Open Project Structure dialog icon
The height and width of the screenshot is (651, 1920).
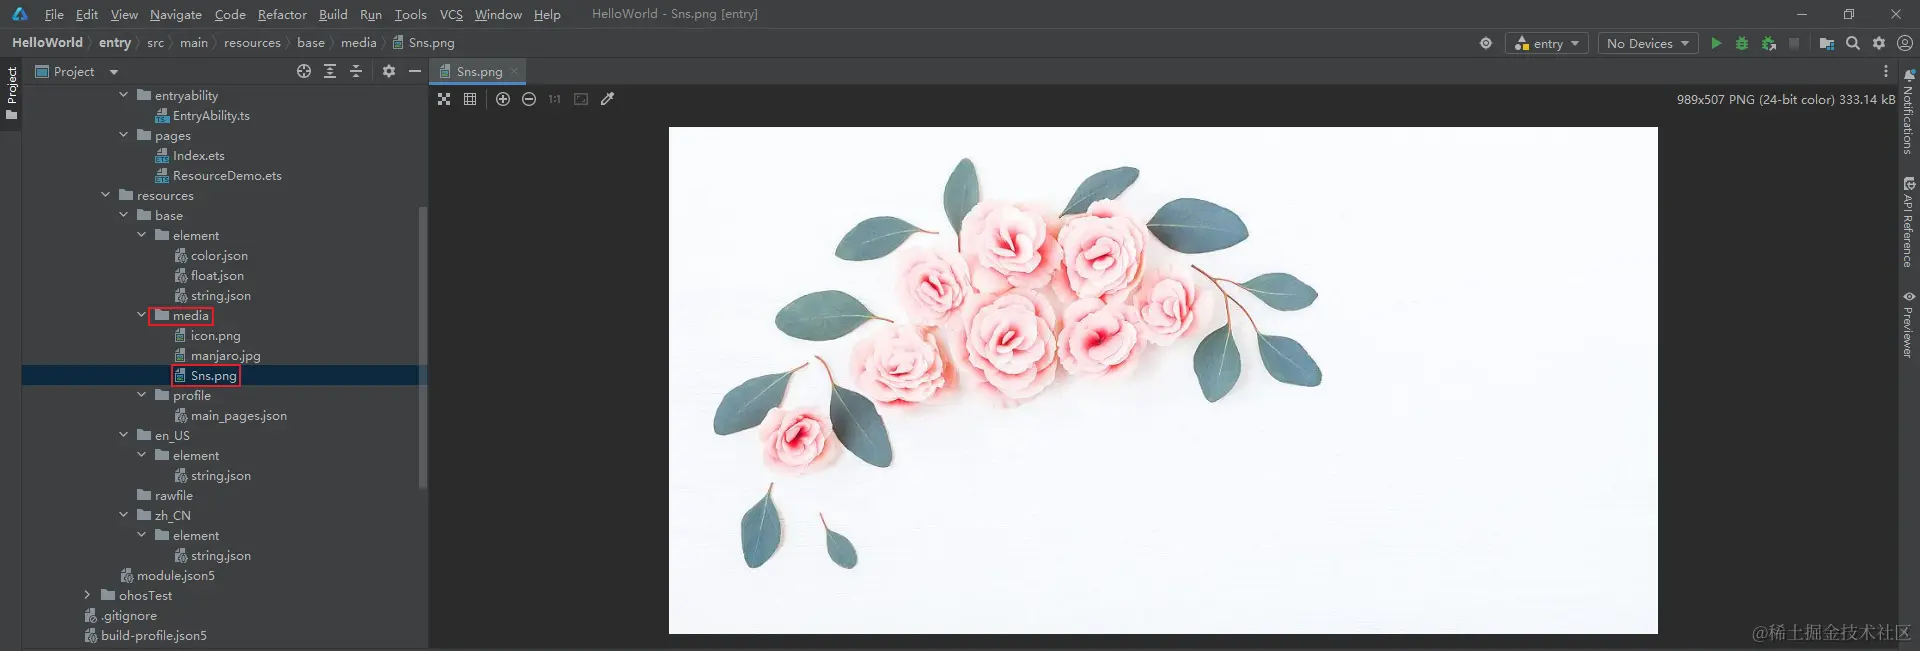click(1827, 43)
